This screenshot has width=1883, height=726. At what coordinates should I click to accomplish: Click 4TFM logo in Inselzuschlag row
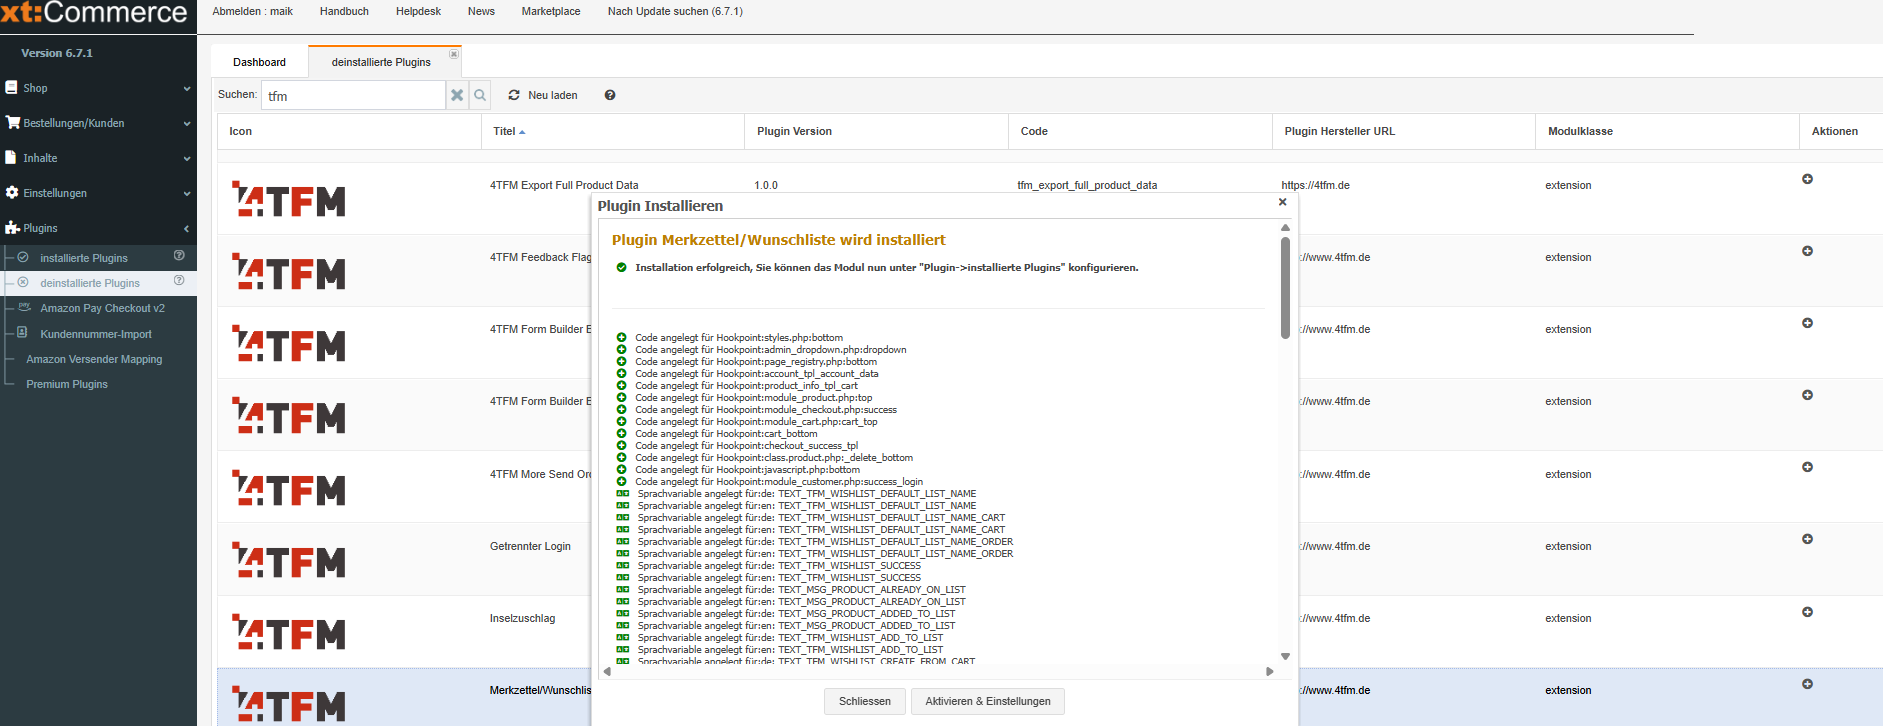(288, 632)
